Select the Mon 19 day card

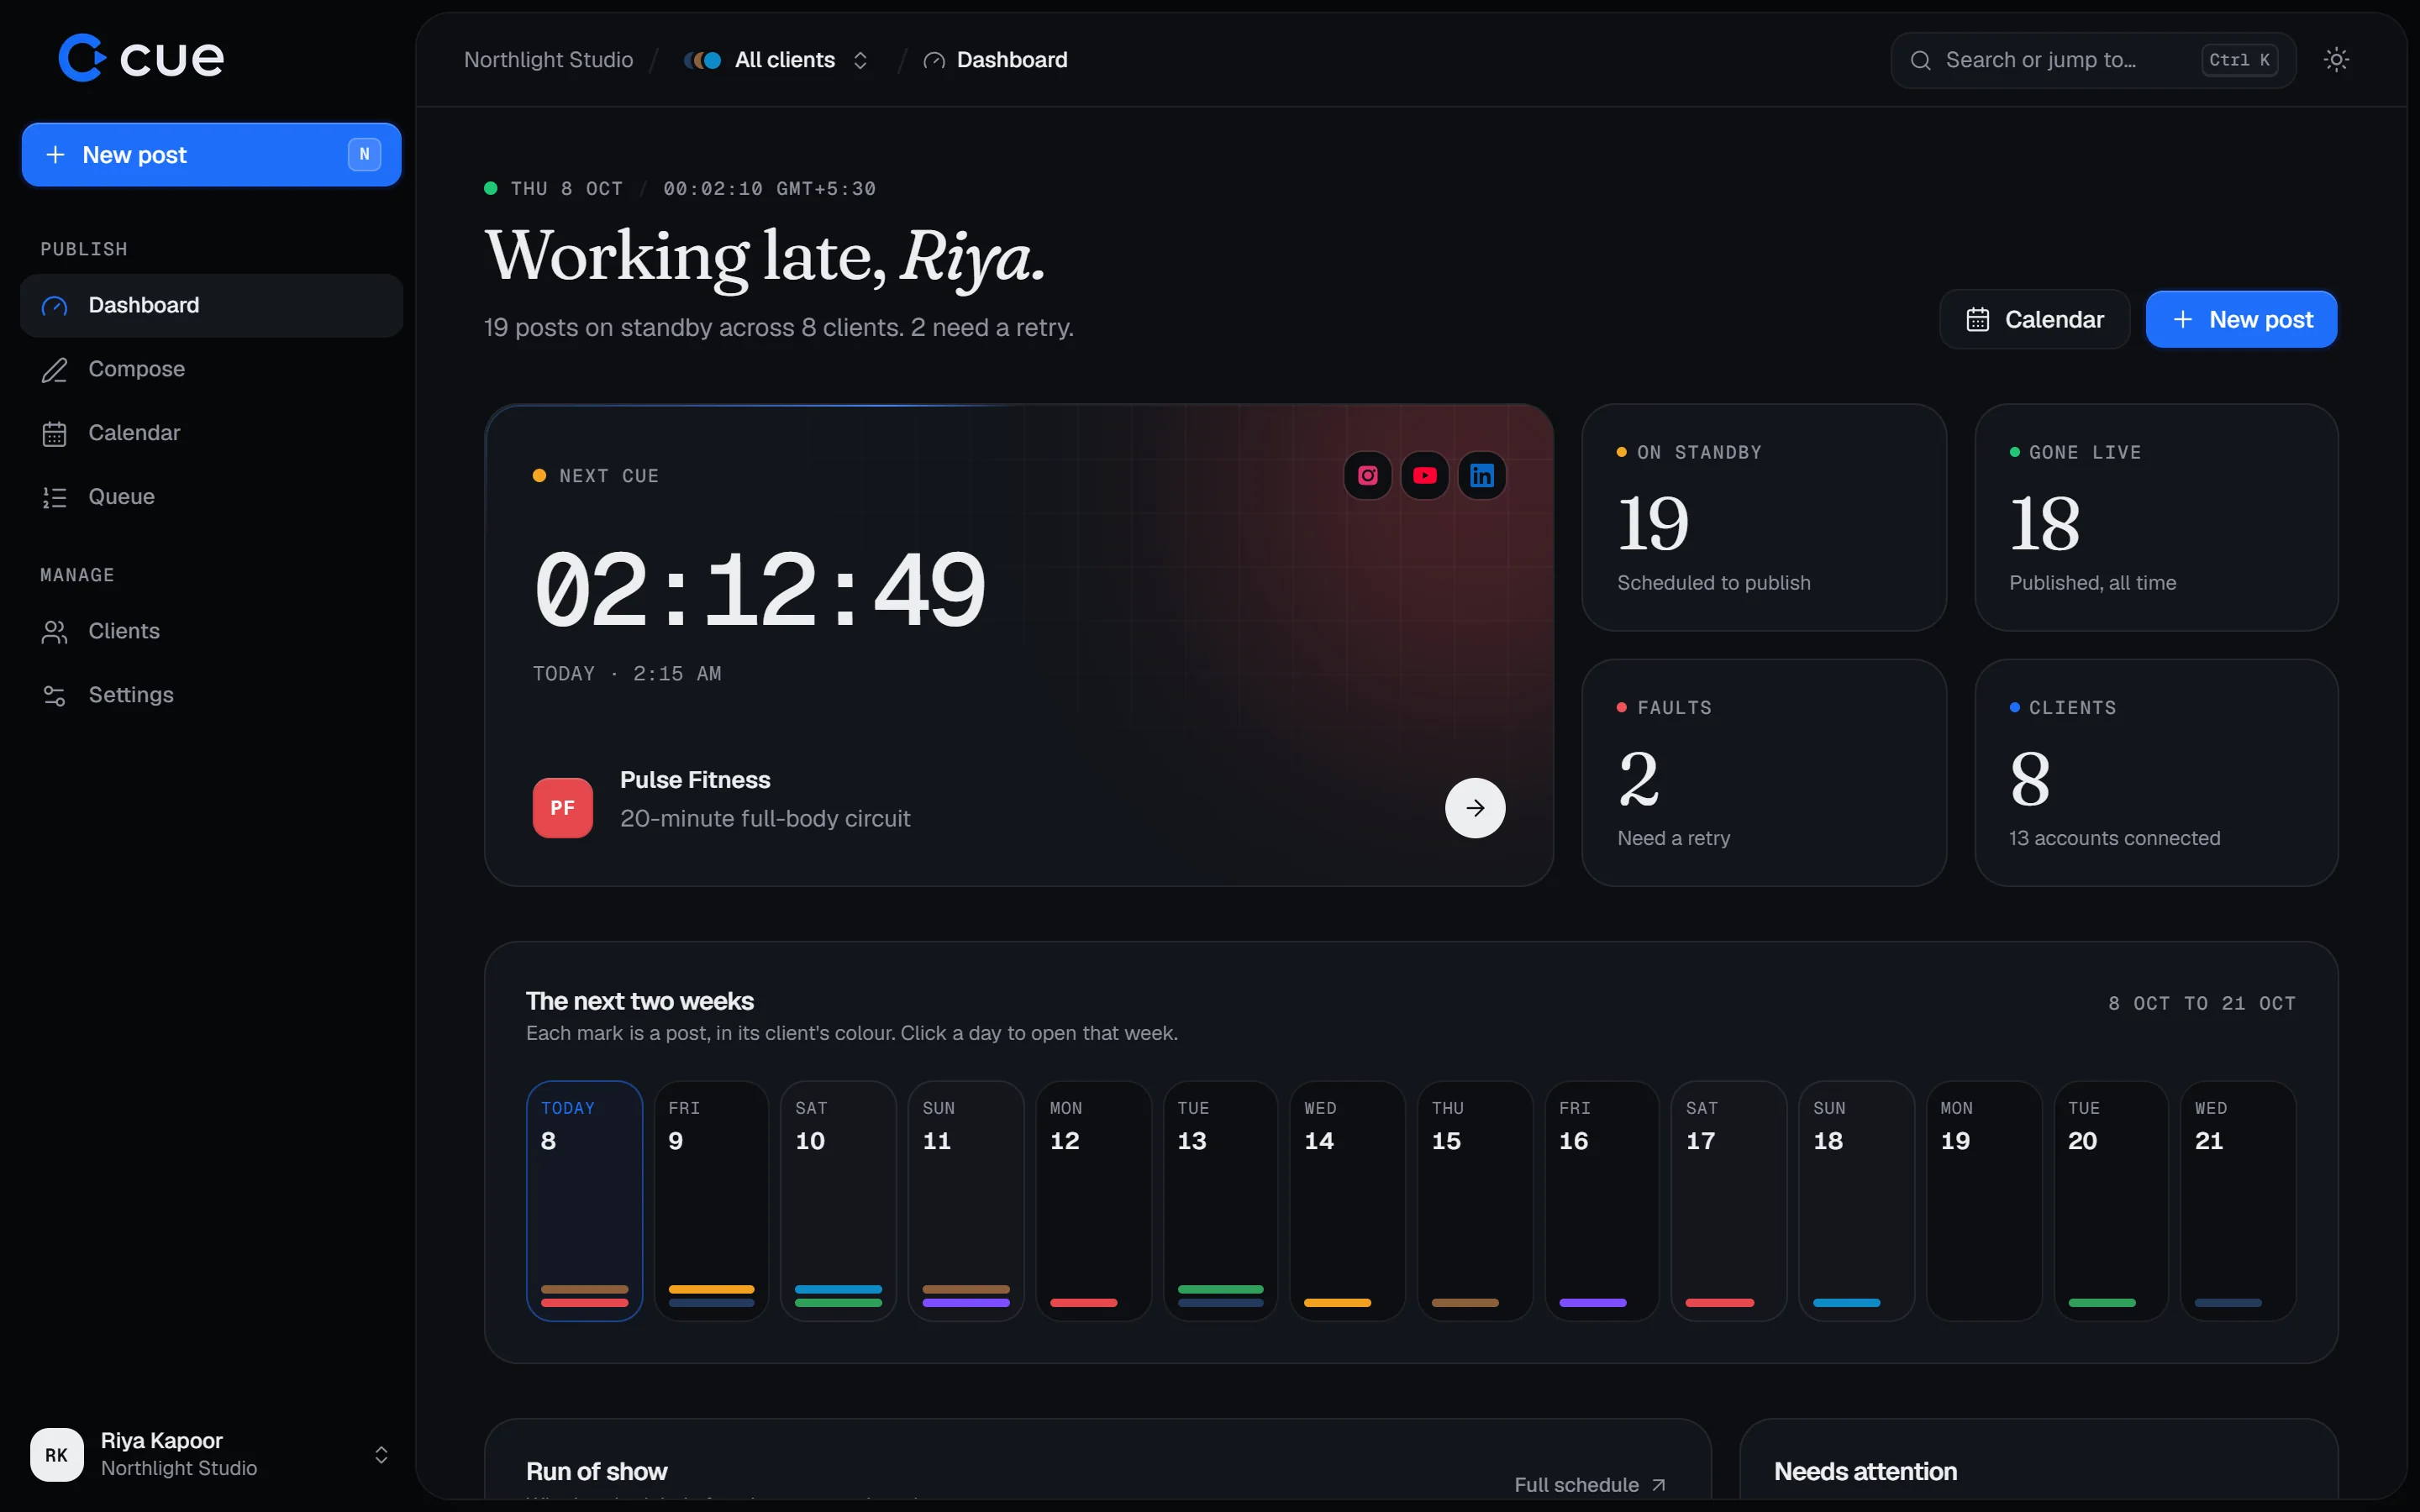pyautogui.click(x=1984, y=1200)
